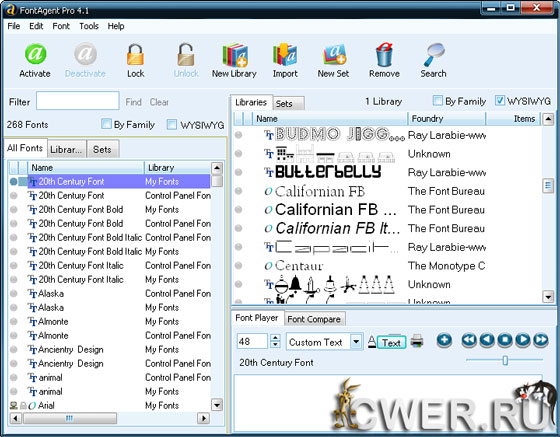Stop the font player

coord(505,340)
